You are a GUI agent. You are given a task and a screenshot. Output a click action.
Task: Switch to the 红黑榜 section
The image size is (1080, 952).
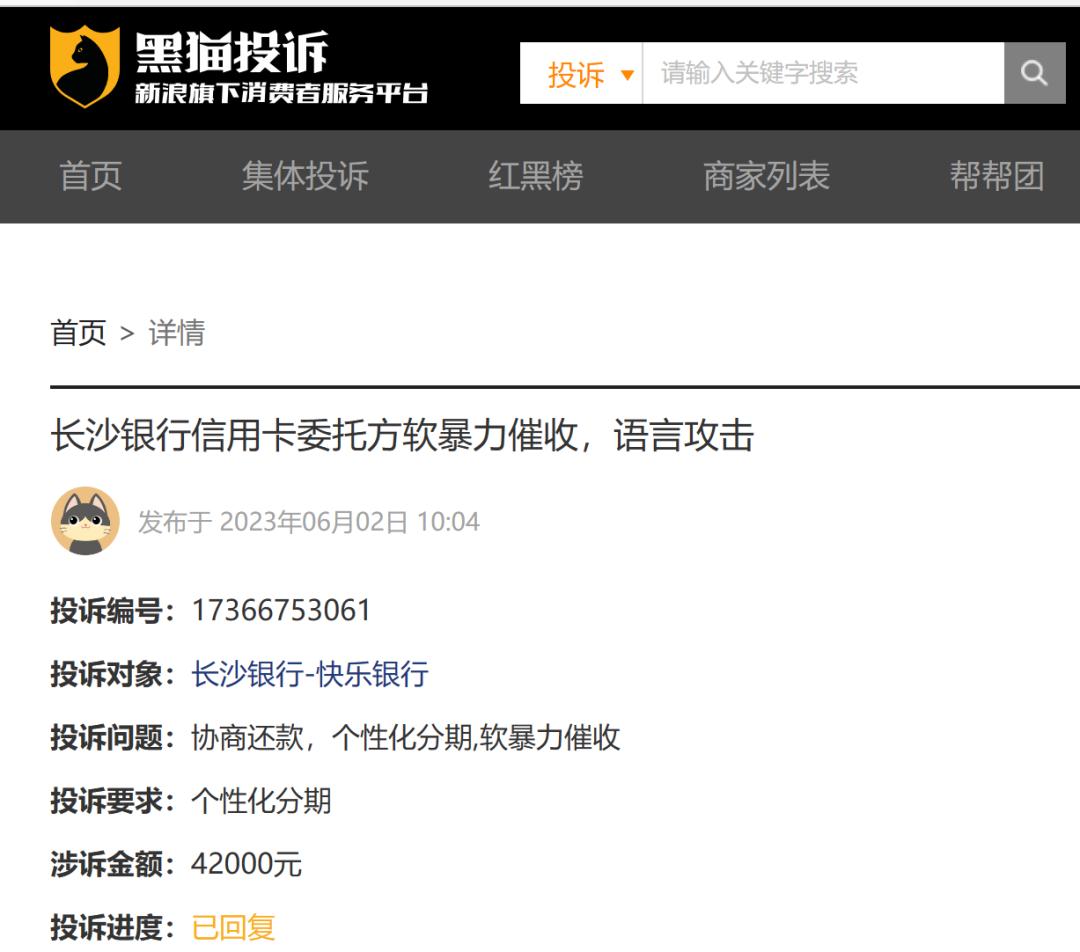[x=537, y=176]
